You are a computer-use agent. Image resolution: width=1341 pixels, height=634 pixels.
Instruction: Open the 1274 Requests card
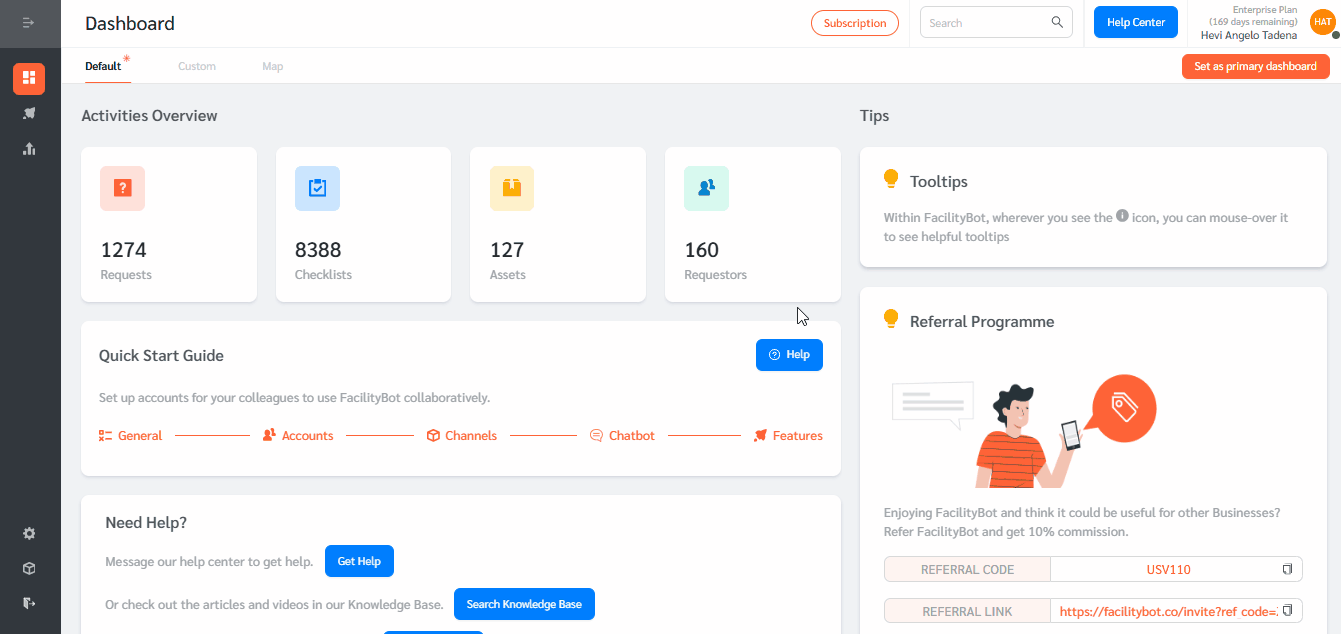click(x=169, y=225)
